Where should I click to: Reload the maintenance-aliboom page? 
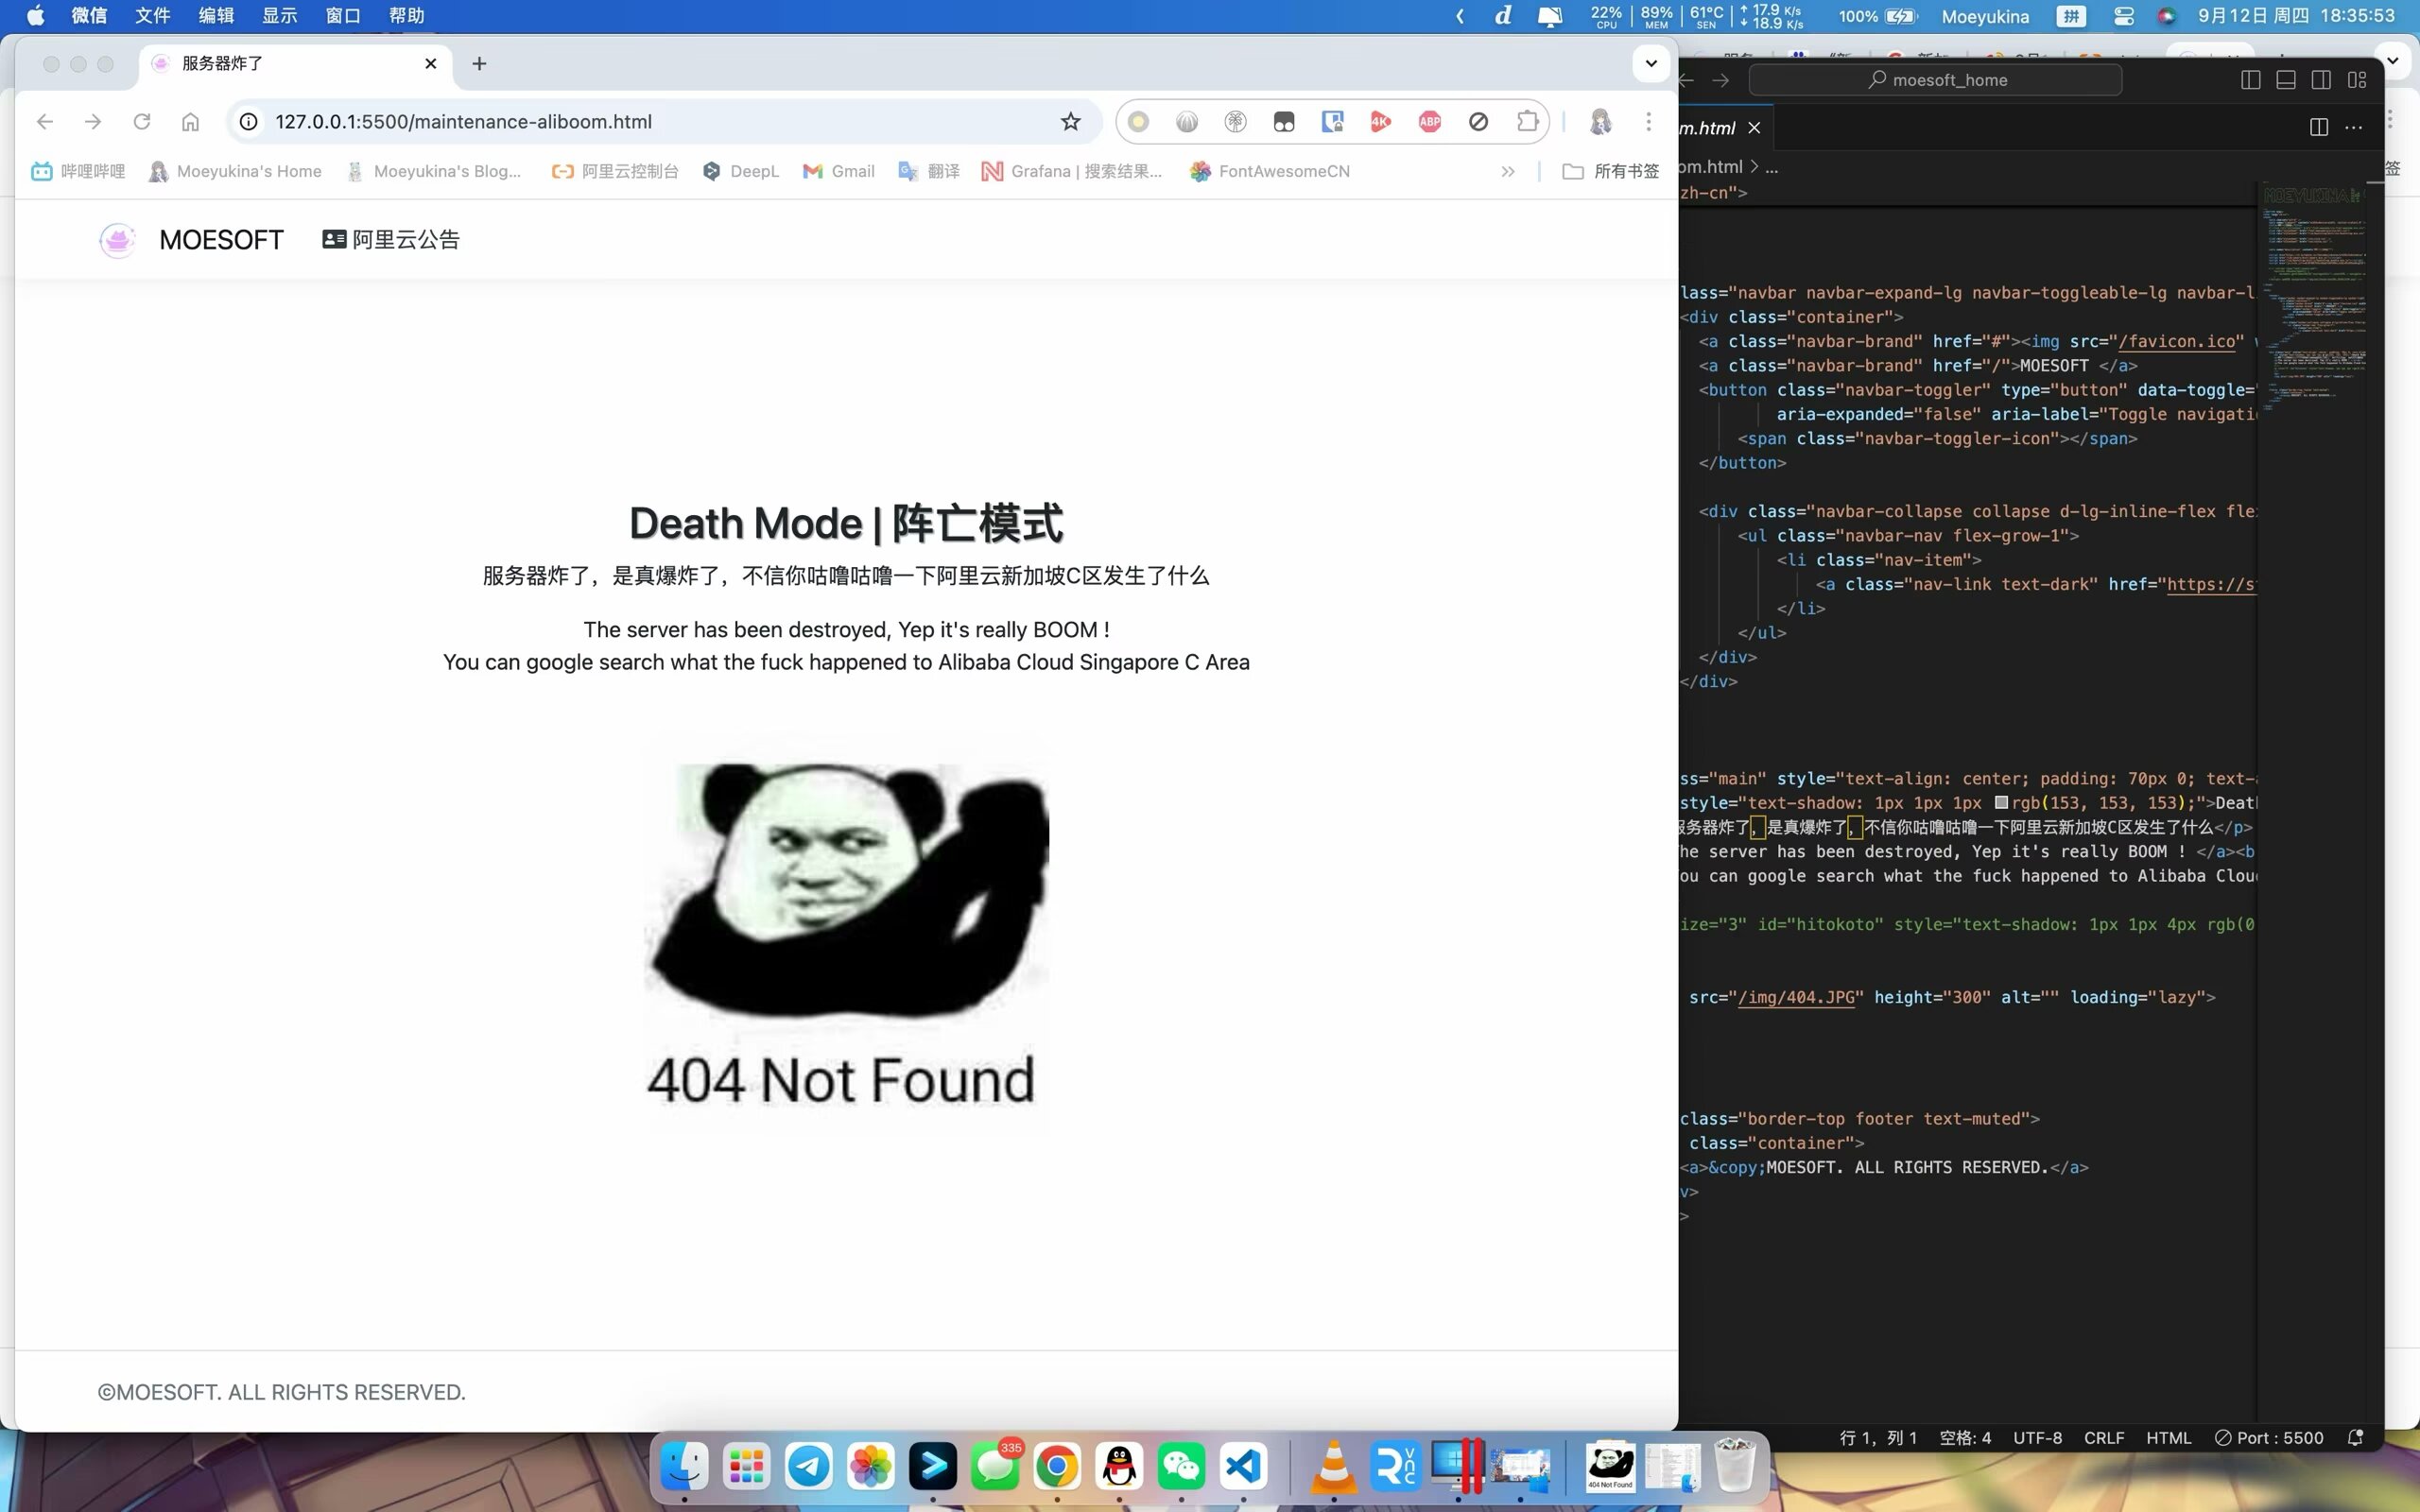coord(142,122)
